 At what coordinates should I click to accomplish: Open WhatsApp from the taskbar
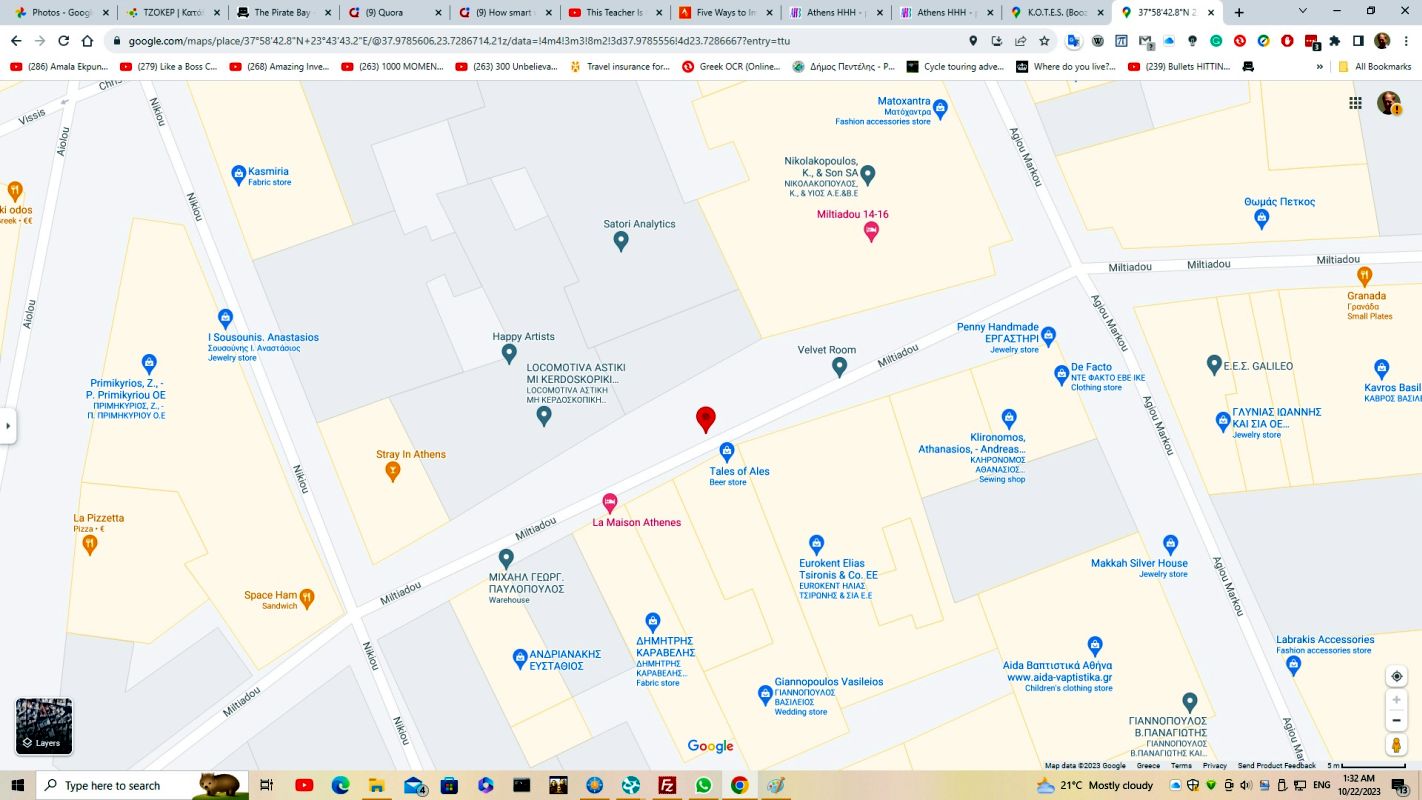[703, 785]
